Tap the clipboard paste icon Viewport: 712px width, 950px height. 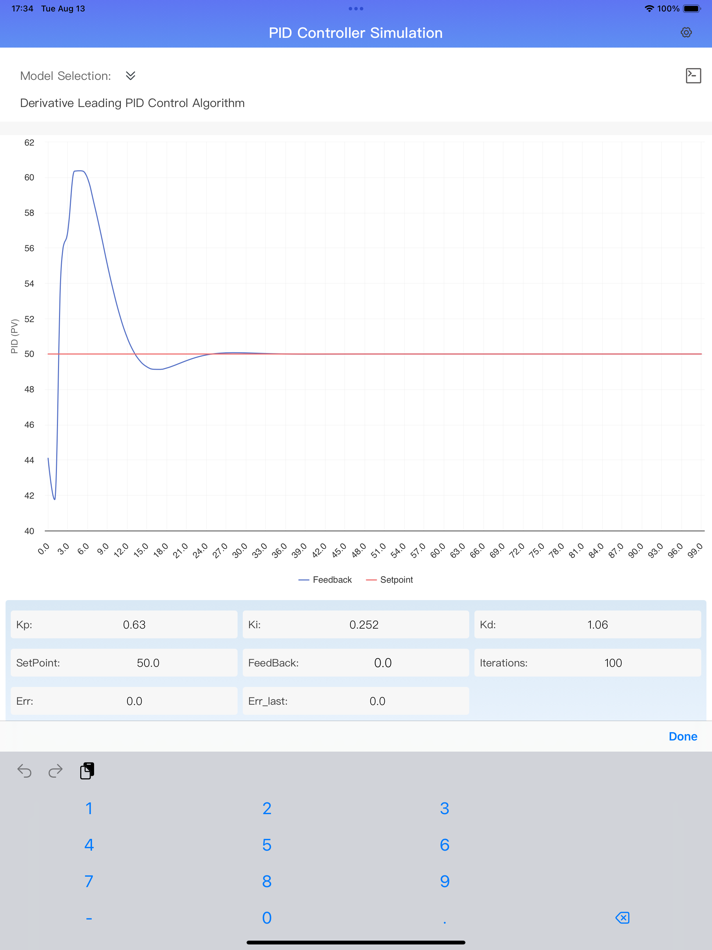[x=87, y=771]
